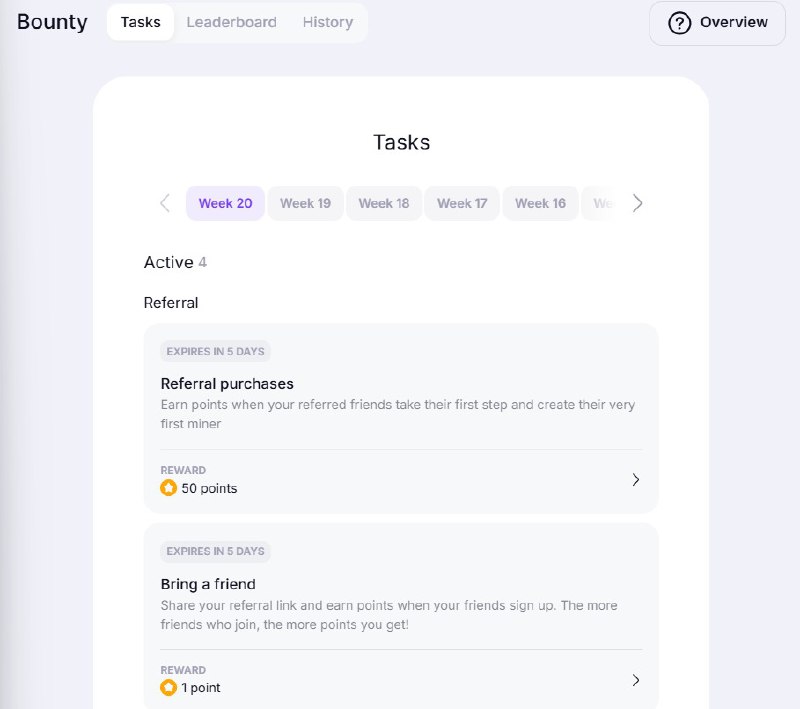This screenshot has width=800, height=709.
Task: Click the coin icon beside 1 point
Action: point(168,688)
